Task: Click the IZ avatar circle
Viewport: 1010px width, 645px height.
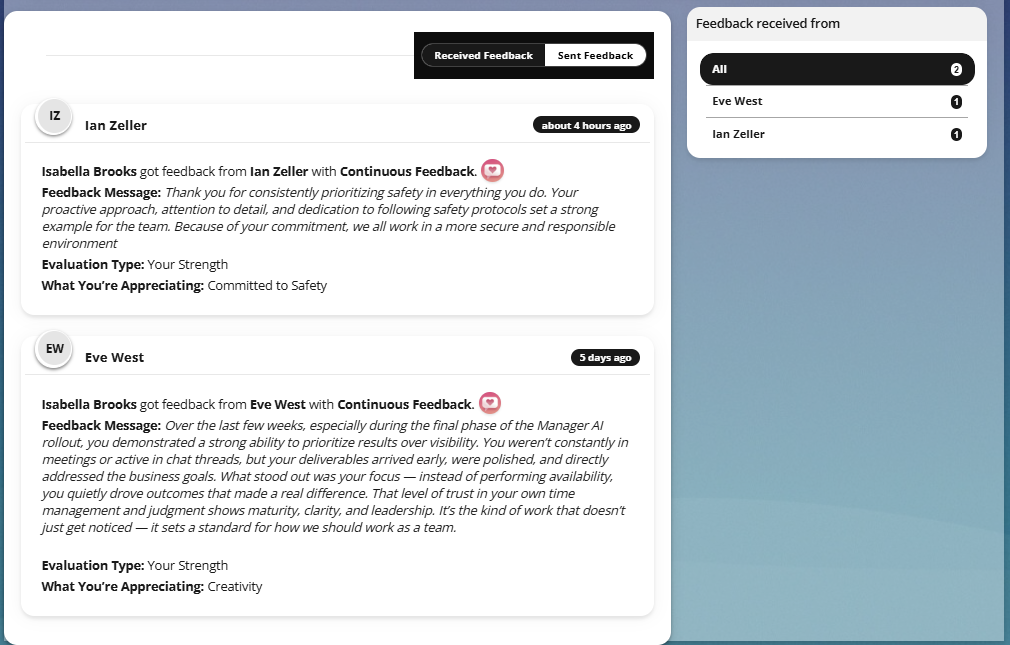Action: (54, 117)
